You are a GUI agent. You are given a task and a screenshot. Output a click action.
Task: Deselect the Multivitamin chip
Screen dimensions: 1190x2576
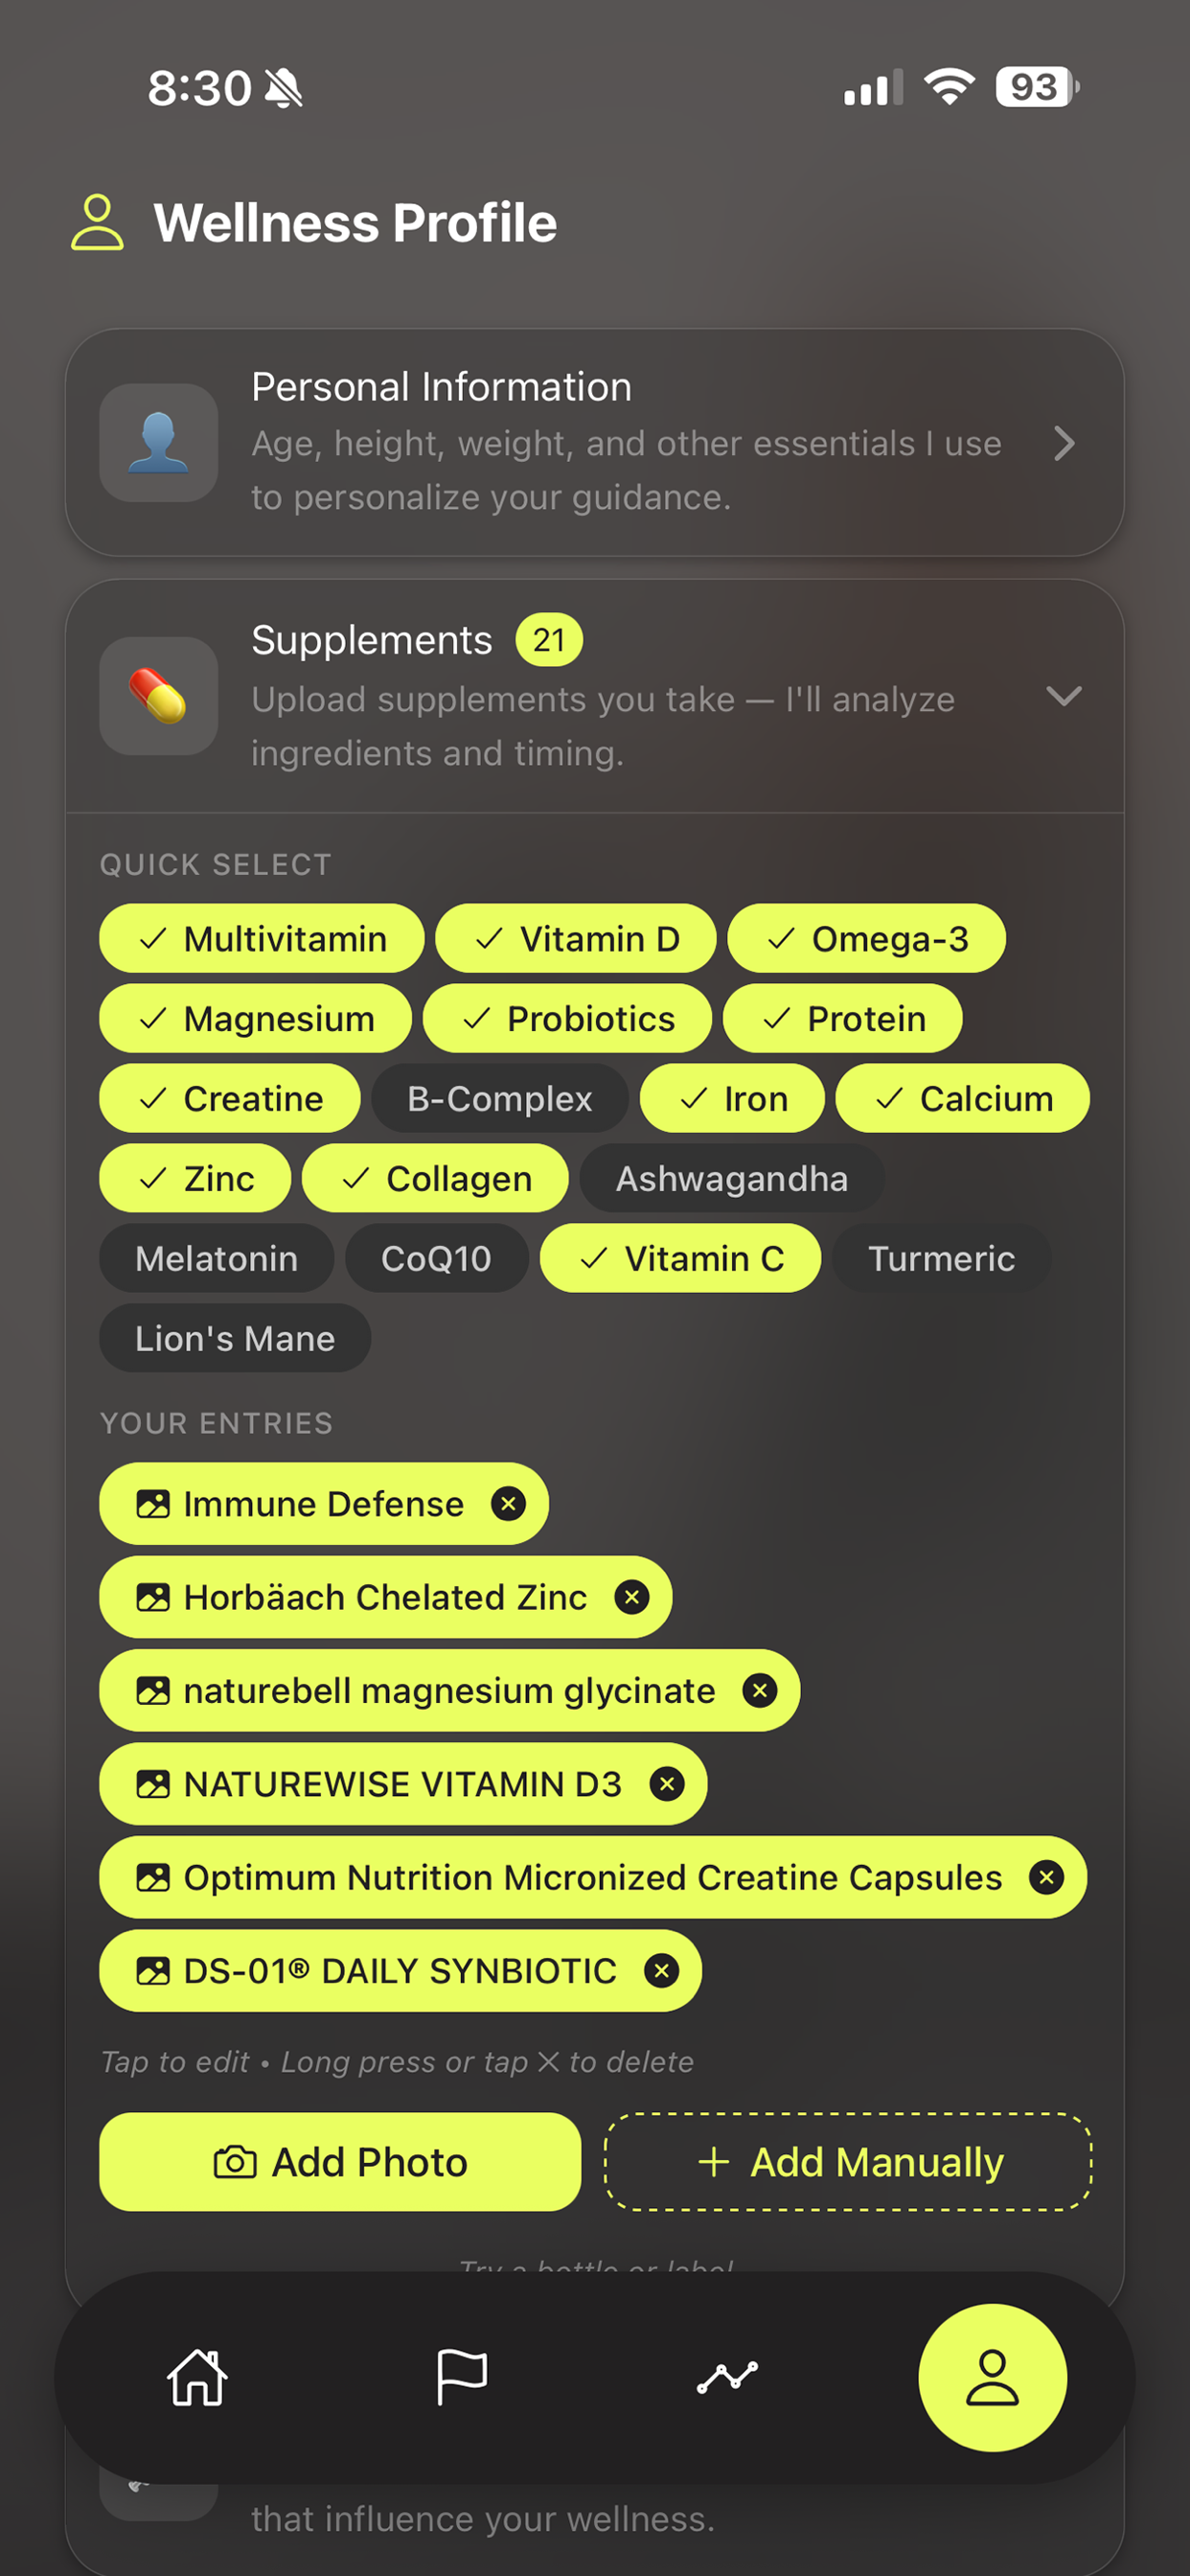pyautogui.click(x=262, y=938)
